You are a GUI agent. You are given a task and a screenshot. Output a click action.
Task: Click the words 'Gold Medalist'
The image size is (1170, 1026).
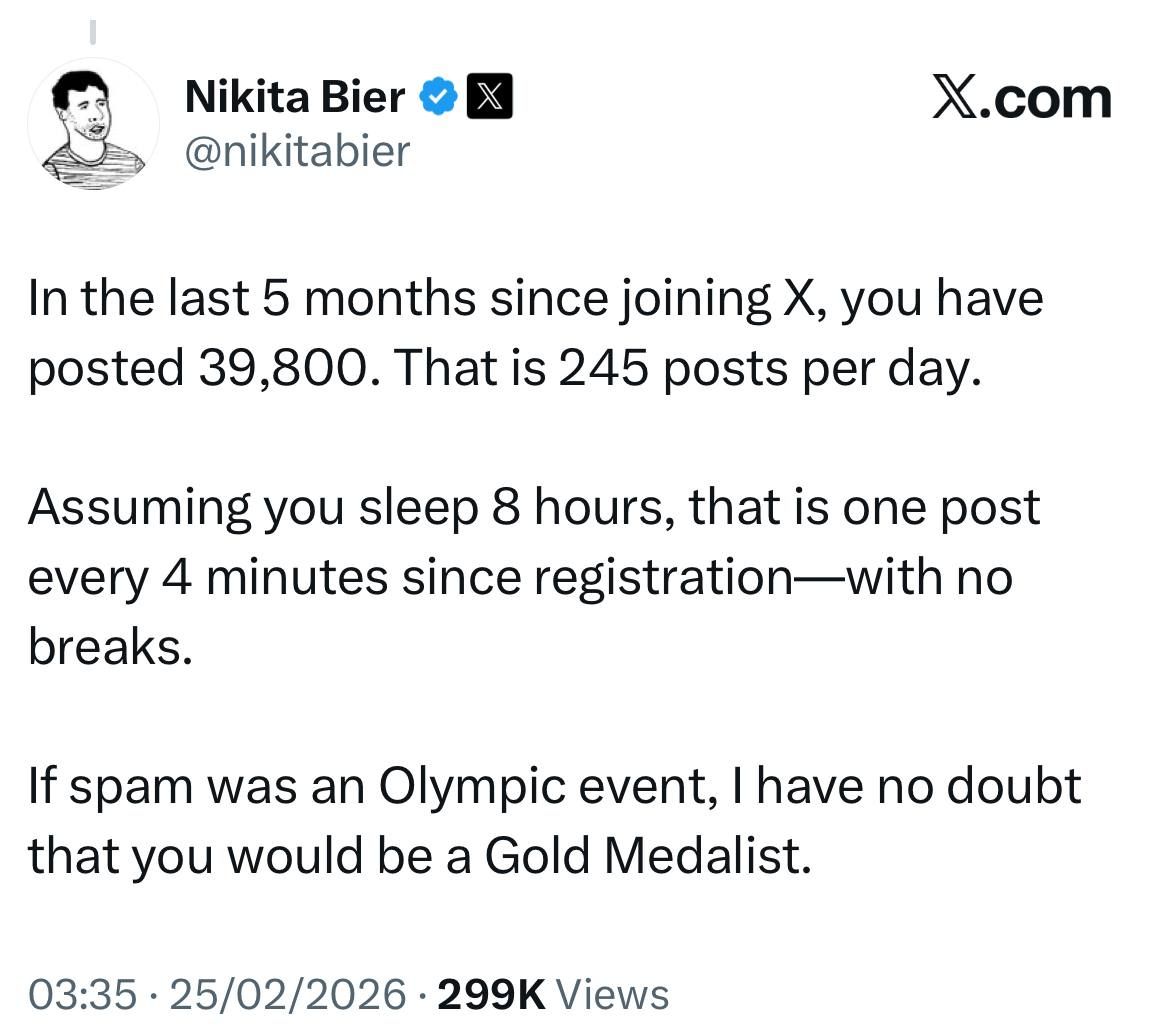point(647,855)
